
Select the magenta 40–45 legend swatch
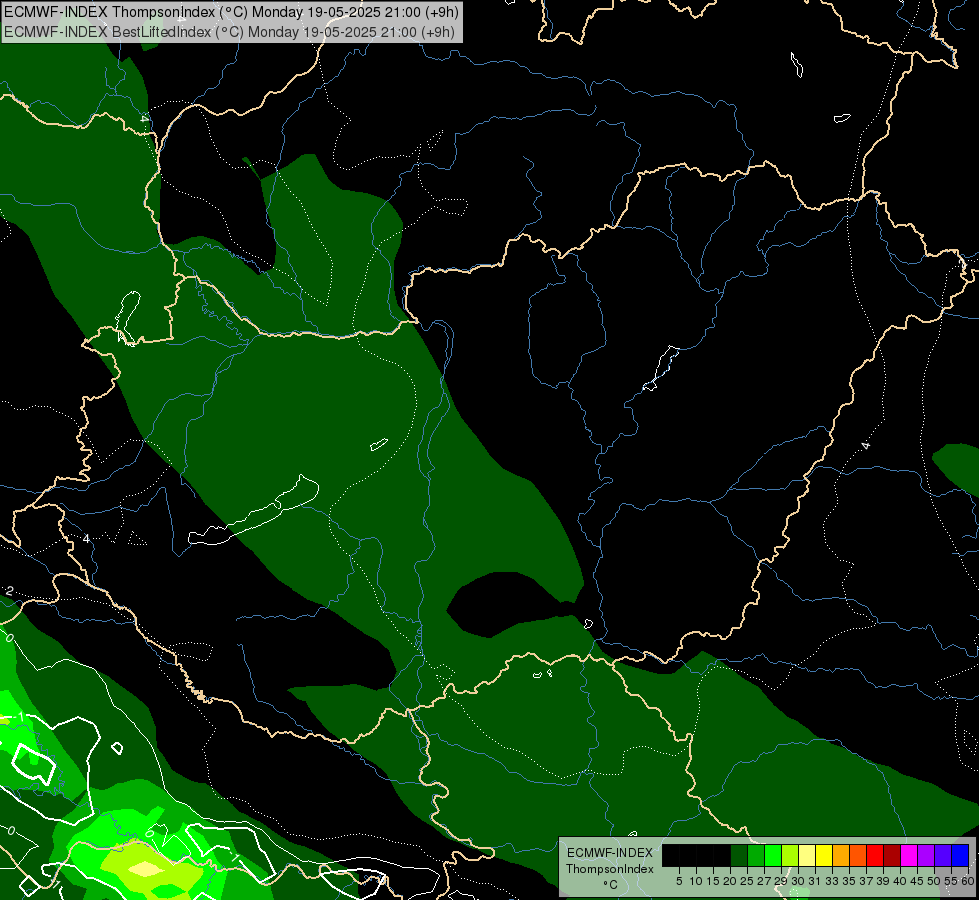(x=909, y=855)
